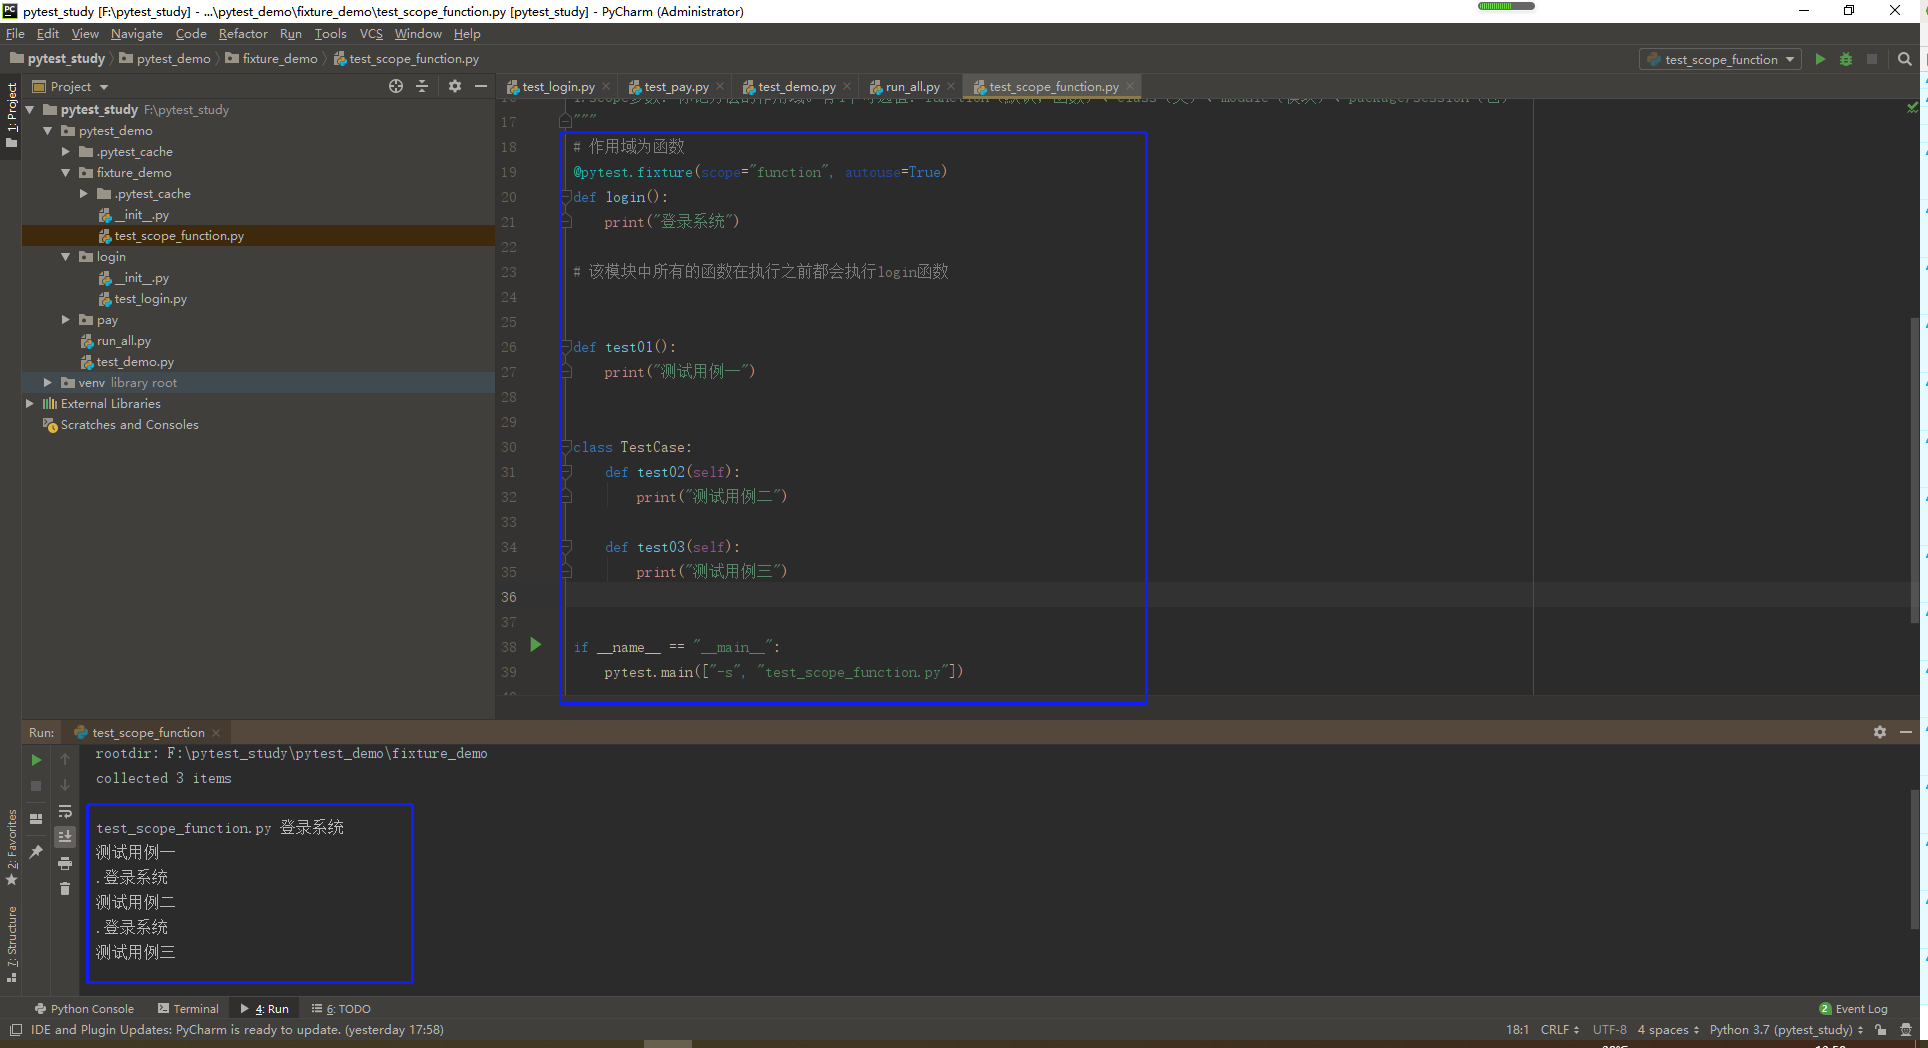
Task: Open the Navigate menu
Action: pyautogui.click(x=136, y=33)
